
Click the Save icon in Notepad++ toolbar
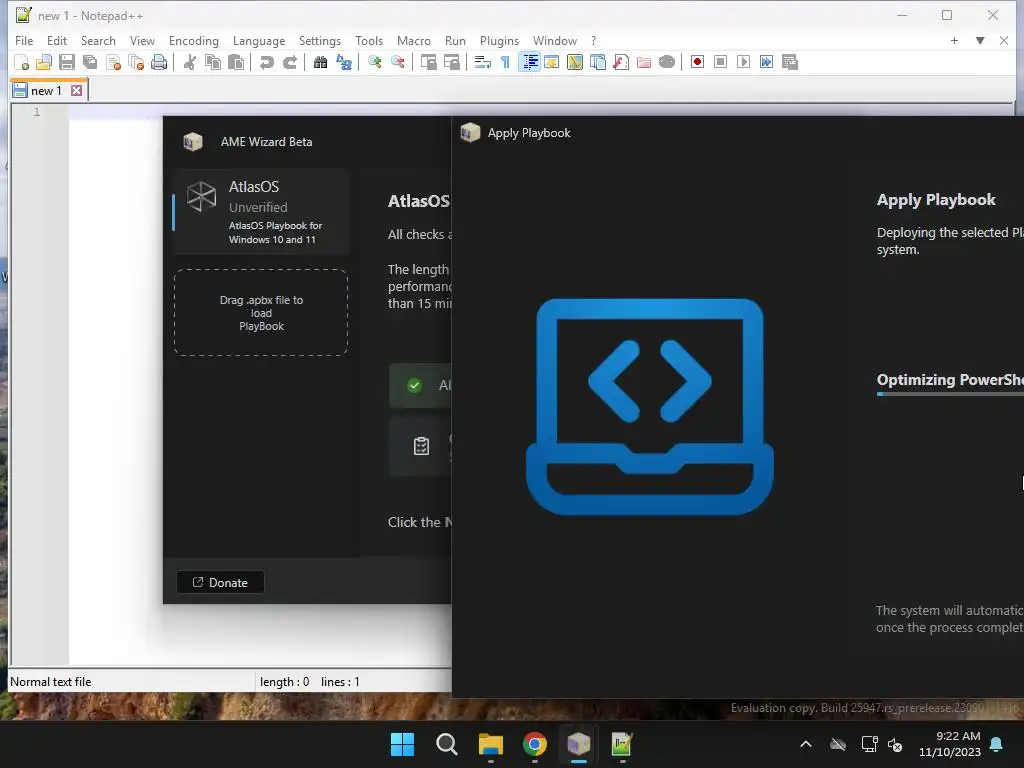(x=67, y=62)
